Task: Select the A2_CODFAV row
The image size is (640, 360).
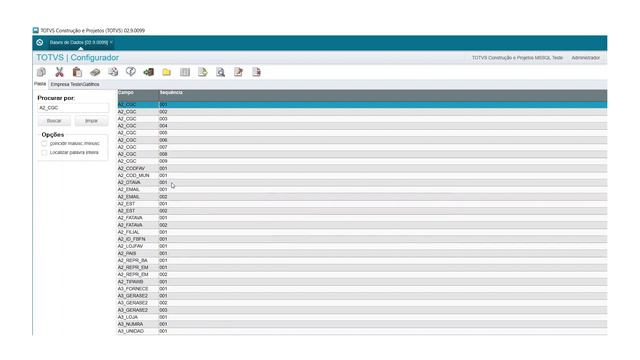Action: click(x=362, y=168)
